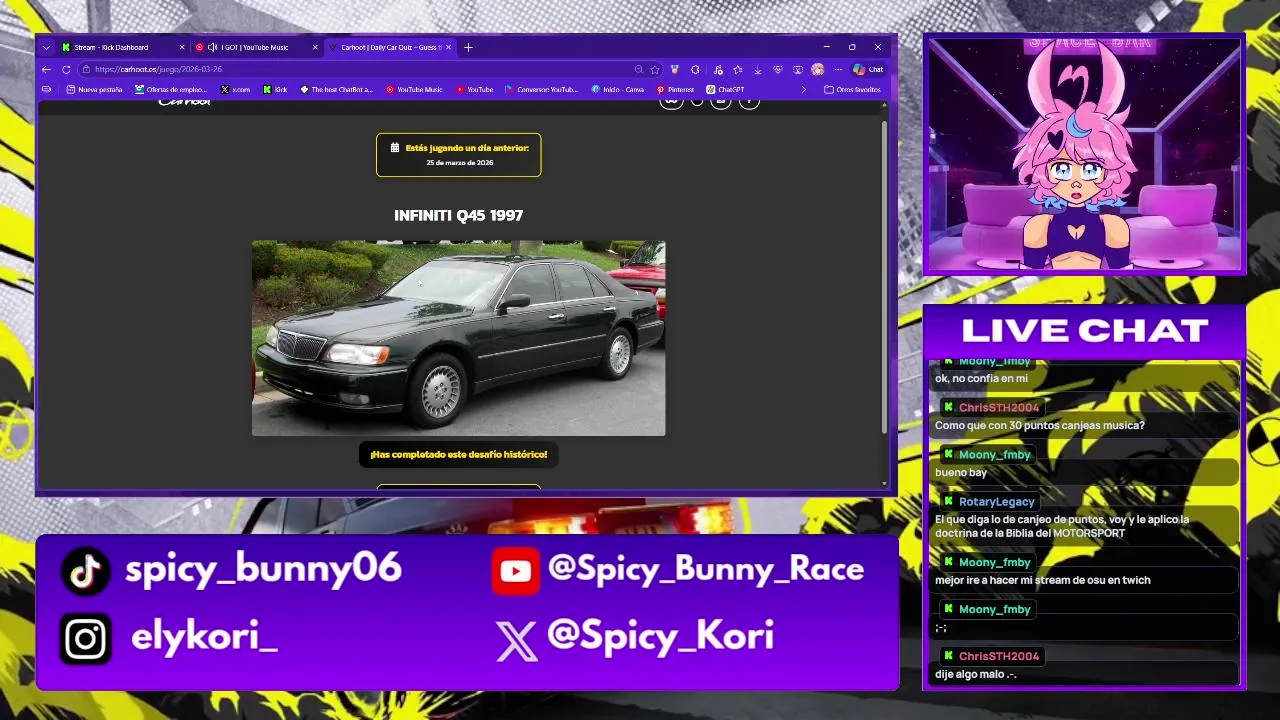Open the Copilot Chat button
Image resolution: width=1280 pixels, height=720 pixels.
click(x=868, y=69)
